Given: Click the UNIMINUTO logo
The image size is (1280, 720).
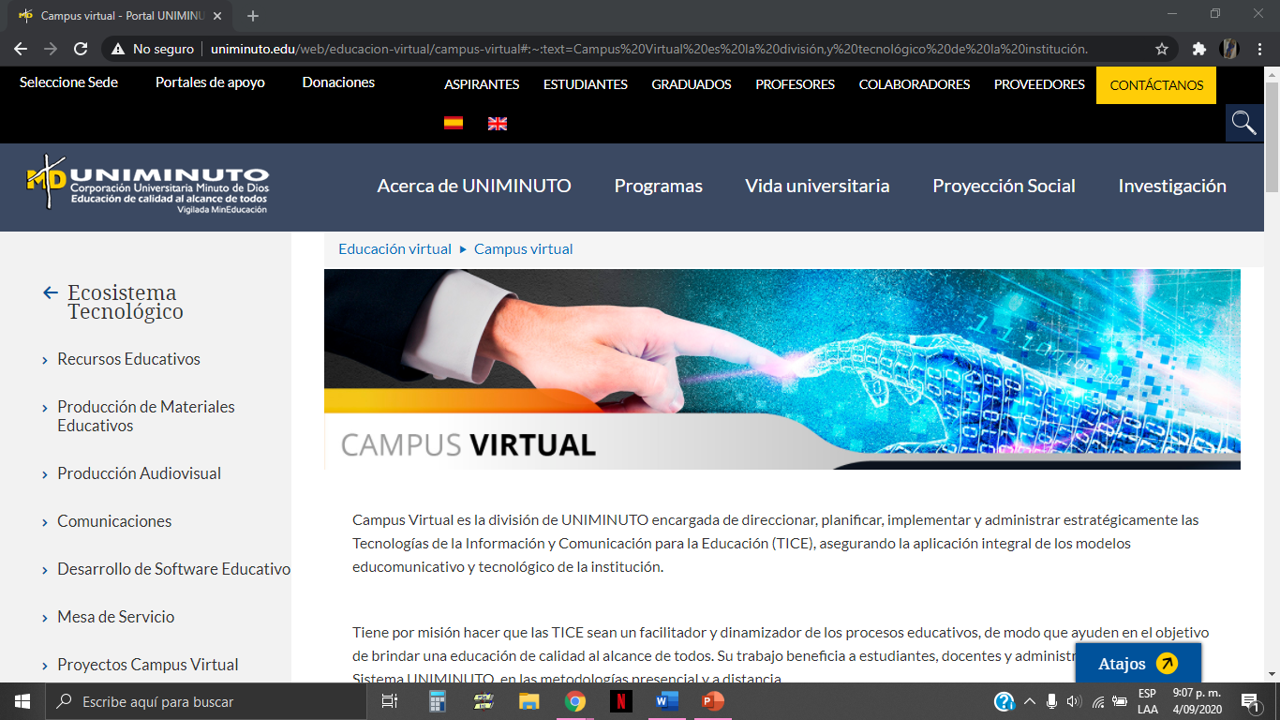Looking at the screenshot, I should click(148, 184).
